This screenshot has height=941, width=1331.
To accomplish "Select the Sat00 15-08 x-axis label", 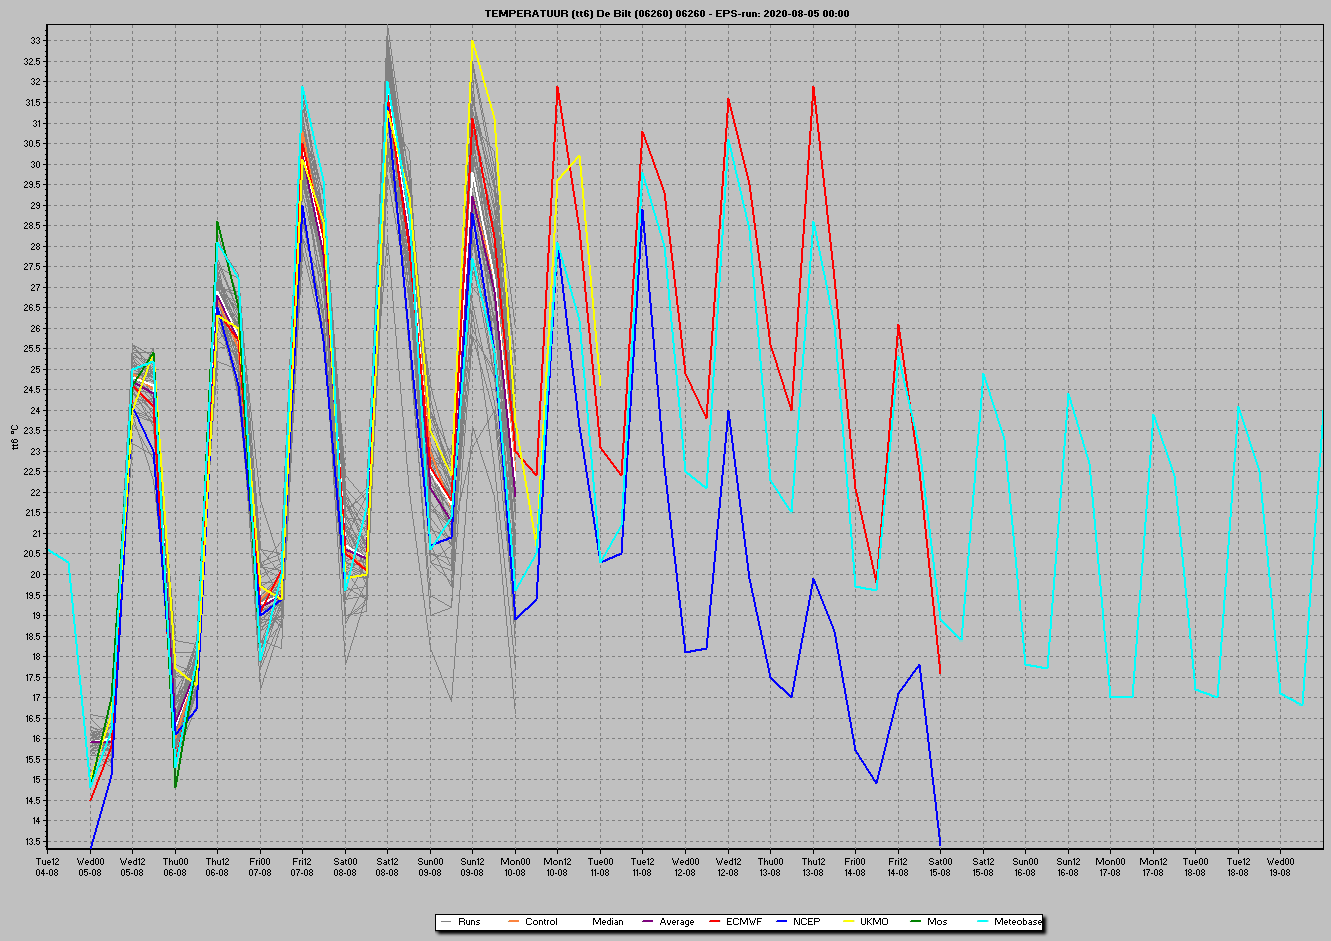I will coord(940,866).
